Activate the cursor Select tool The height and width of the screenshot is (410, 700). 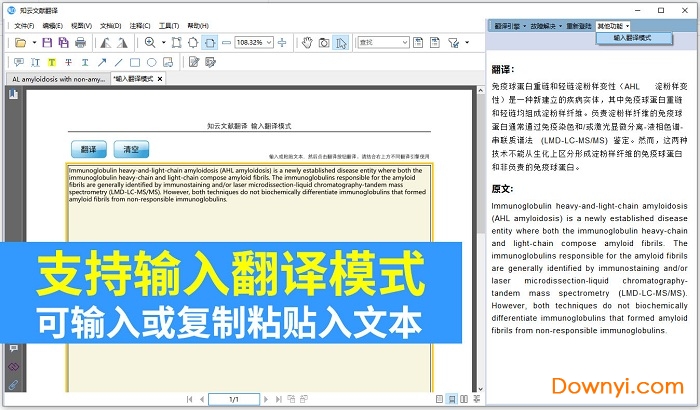point(341,43)
